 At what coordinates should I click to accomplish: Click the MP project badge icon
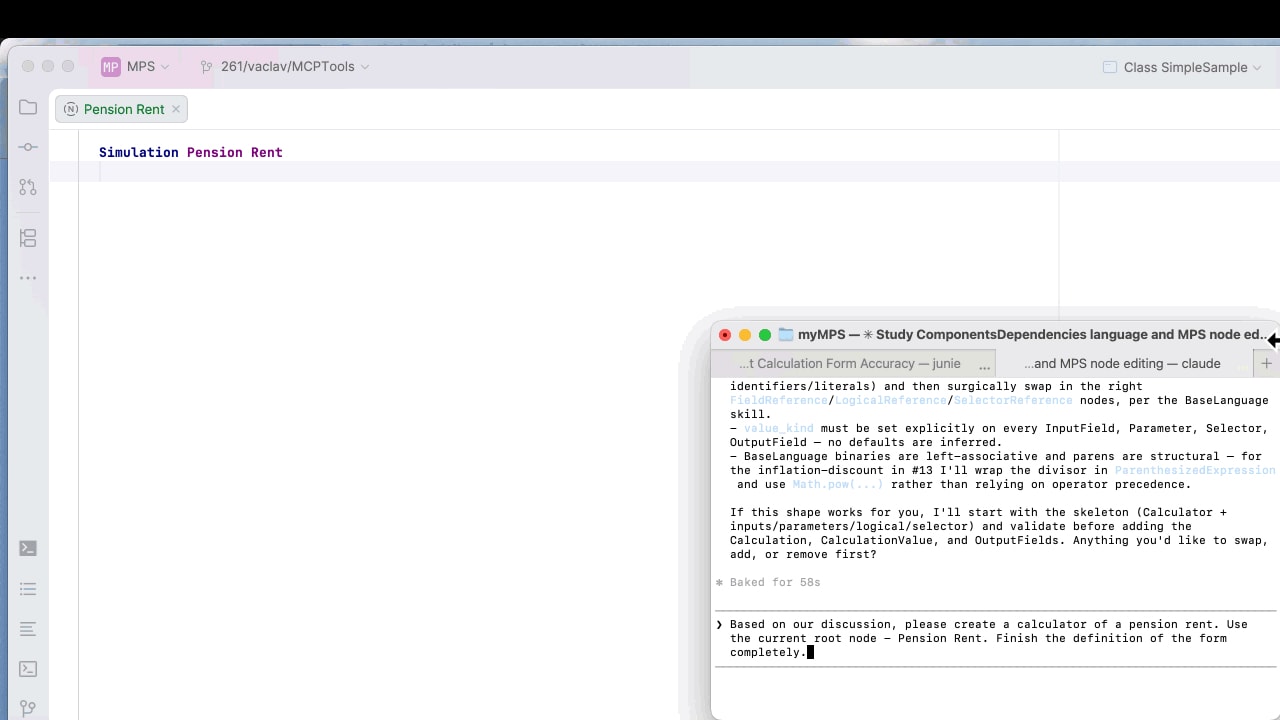click(110, 67)
